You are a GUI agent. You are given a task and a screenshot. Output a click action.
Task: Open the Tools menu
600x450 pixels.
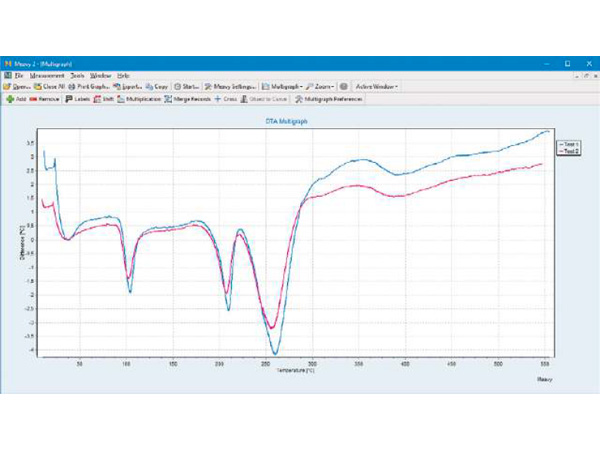[x=77, y=75]
